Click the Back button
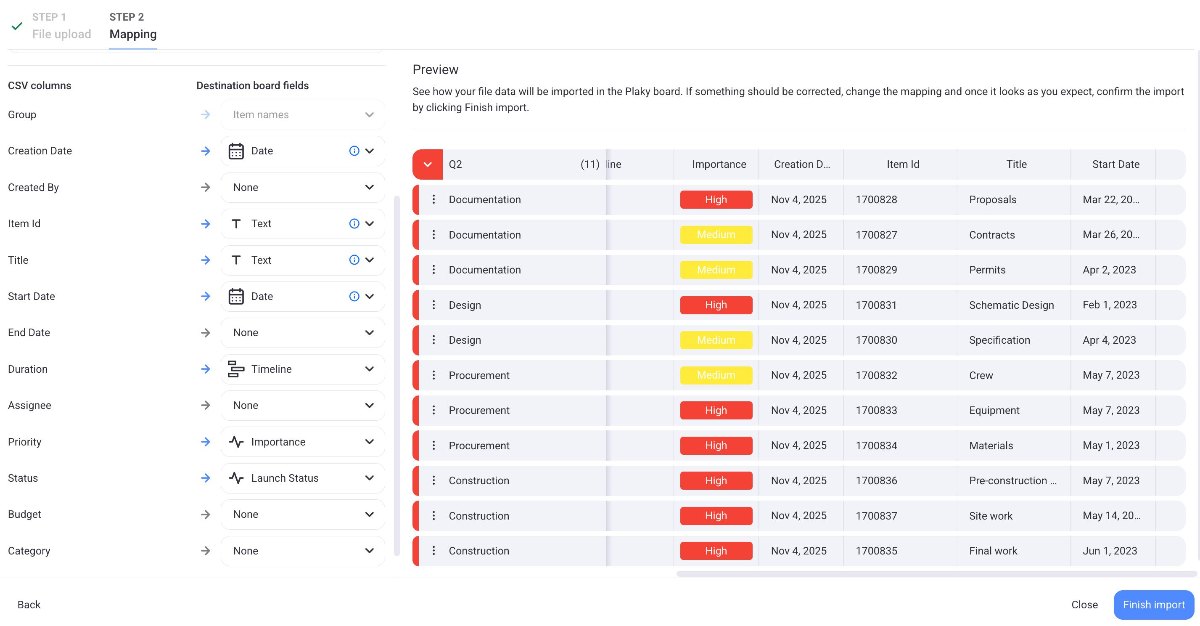This screenshot has height=626, width=1200. 29,605
